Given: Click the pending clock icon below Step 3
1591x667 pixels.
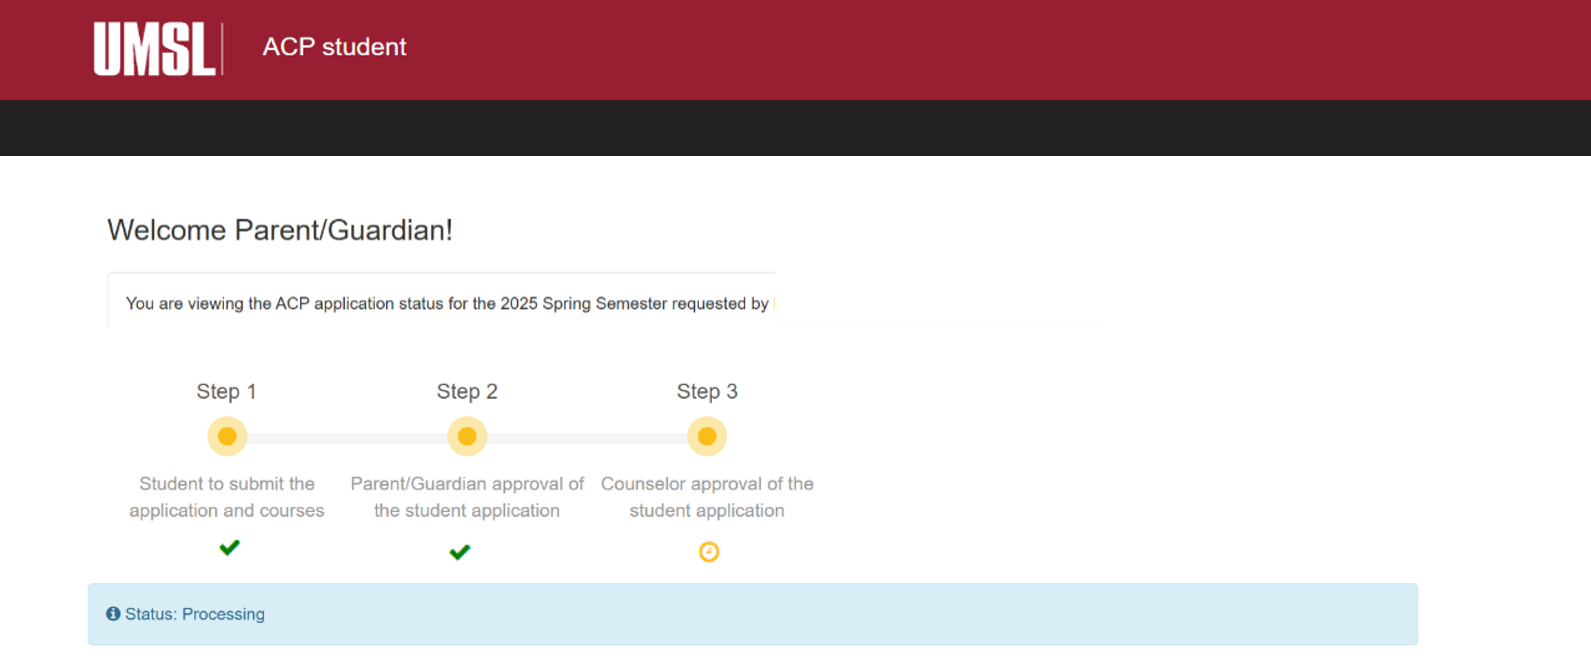Looking at the screenshot, I should (x=708, y=551).
